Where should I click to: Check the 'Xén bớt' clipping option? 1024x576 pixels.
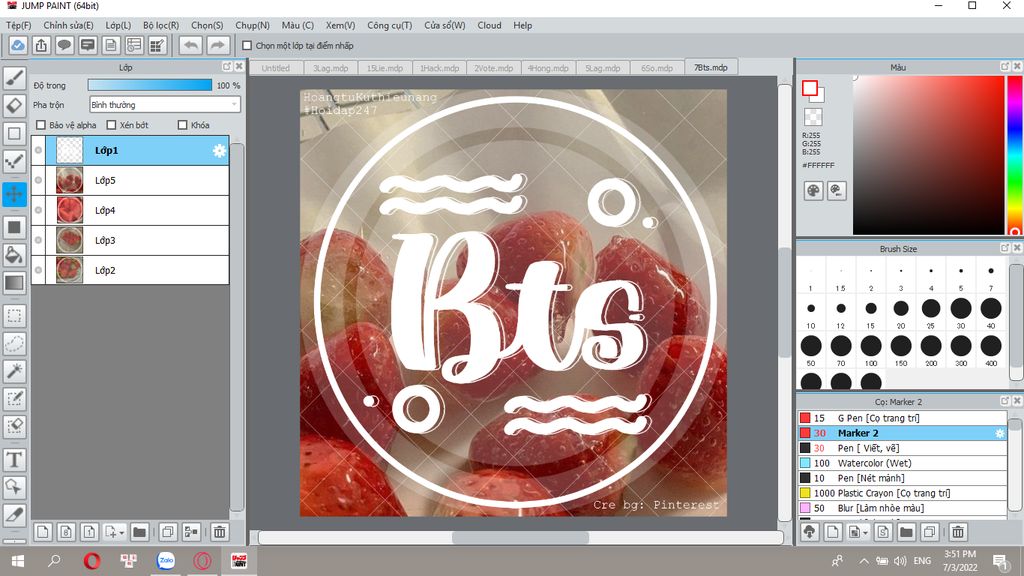(x=111, y=125)
